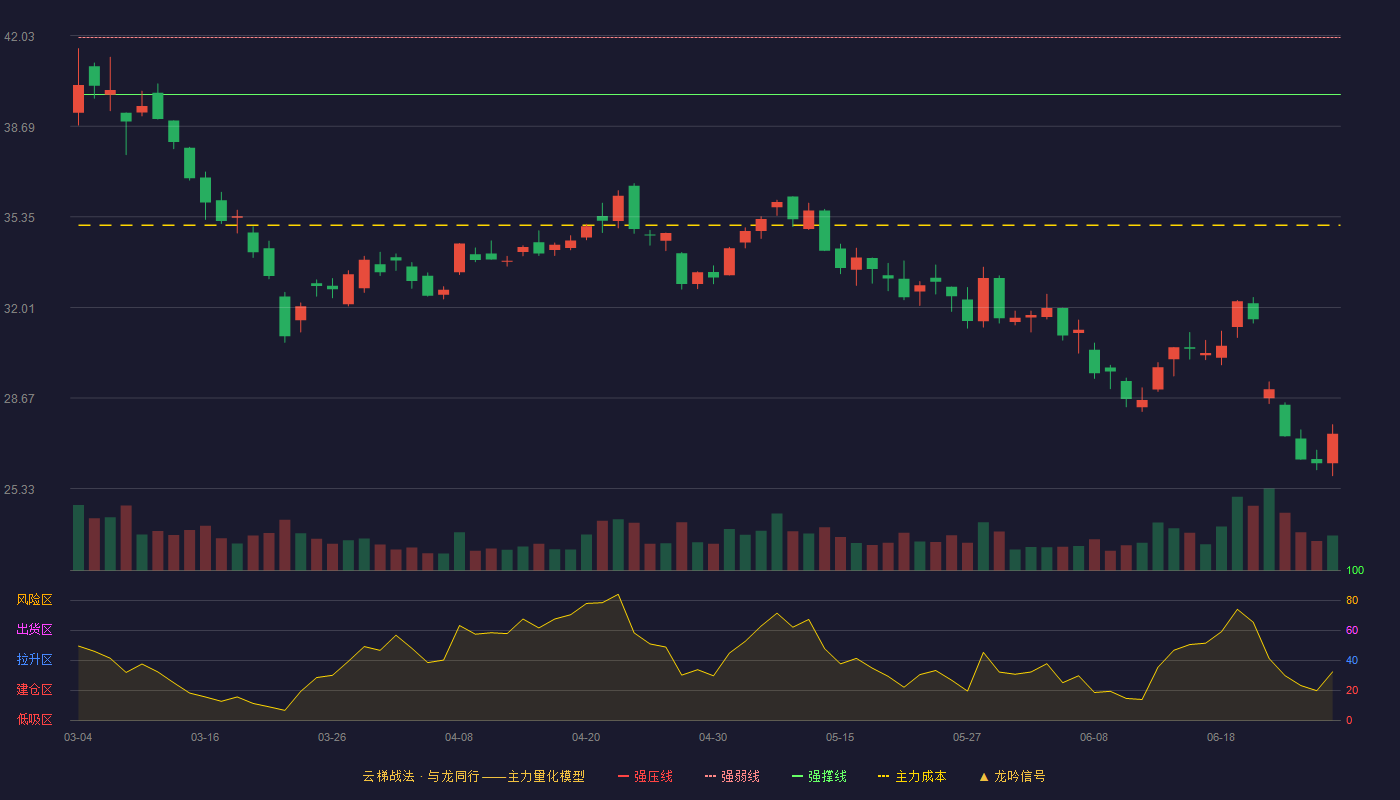The width and height of the screenshot is (1400, 800).
Task: Select the 拉升区 zone label
Action: 34,660
